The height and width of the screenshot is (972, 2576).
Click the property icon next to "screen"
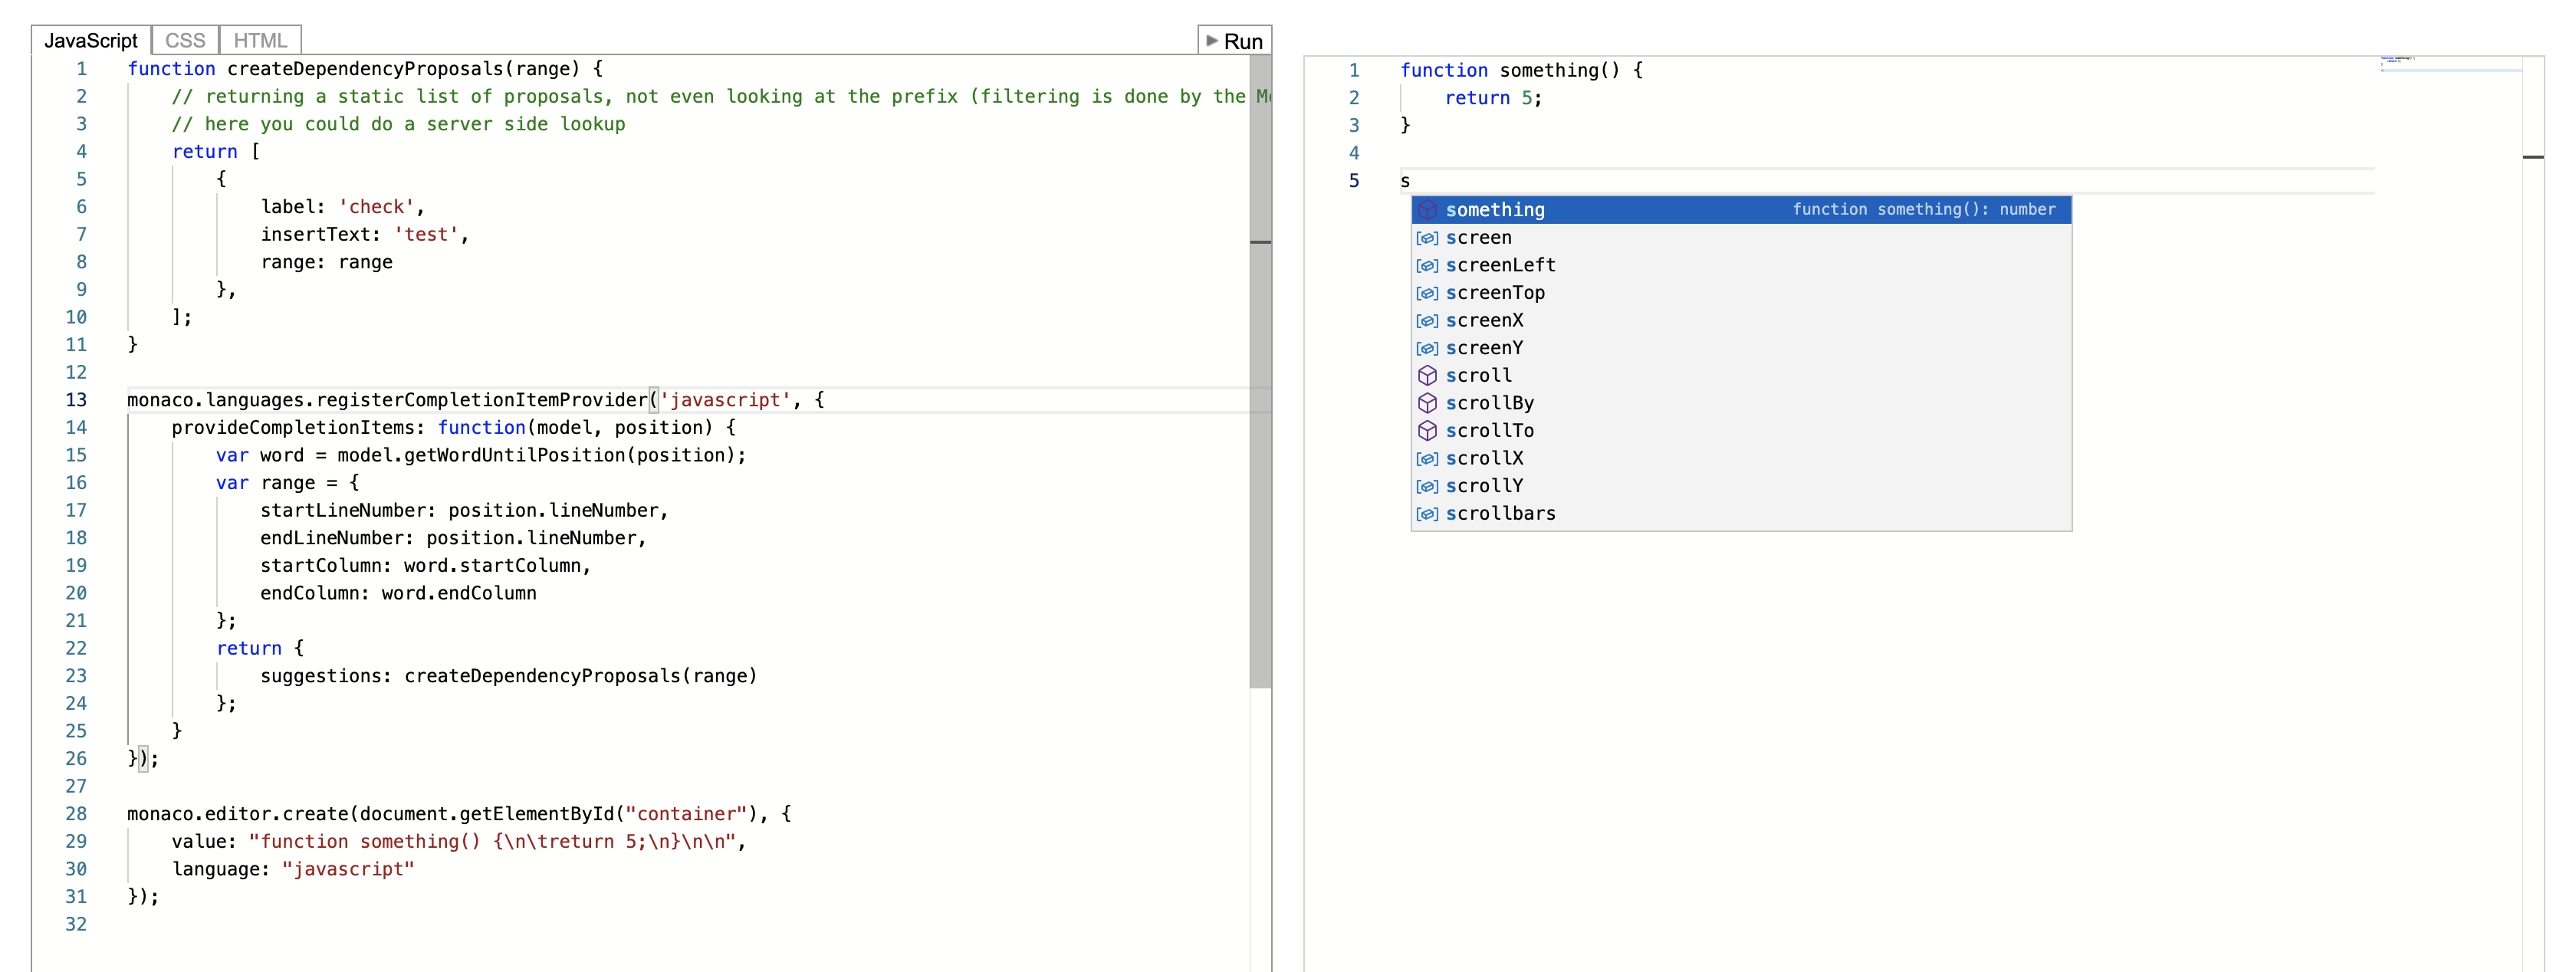tap(1428, 238)
